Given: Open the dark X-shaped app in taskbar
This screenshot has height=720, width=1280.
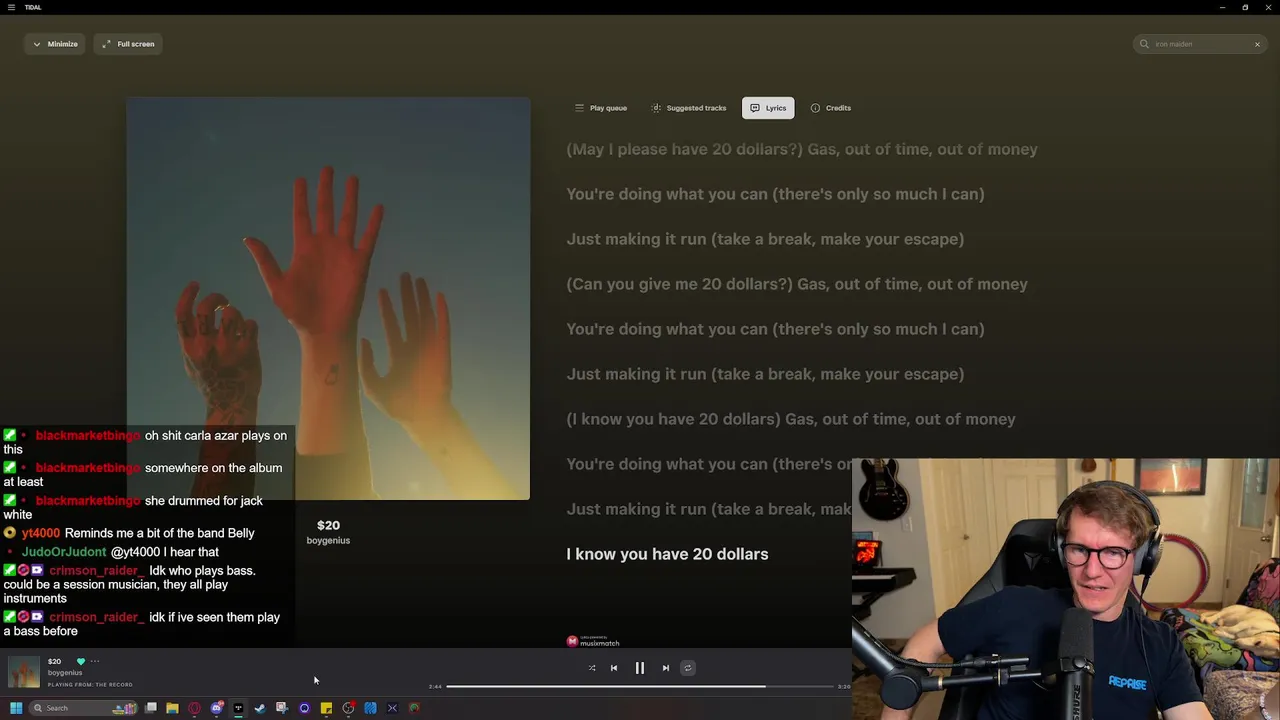Looking at the screenshot, I should point(392,708).
